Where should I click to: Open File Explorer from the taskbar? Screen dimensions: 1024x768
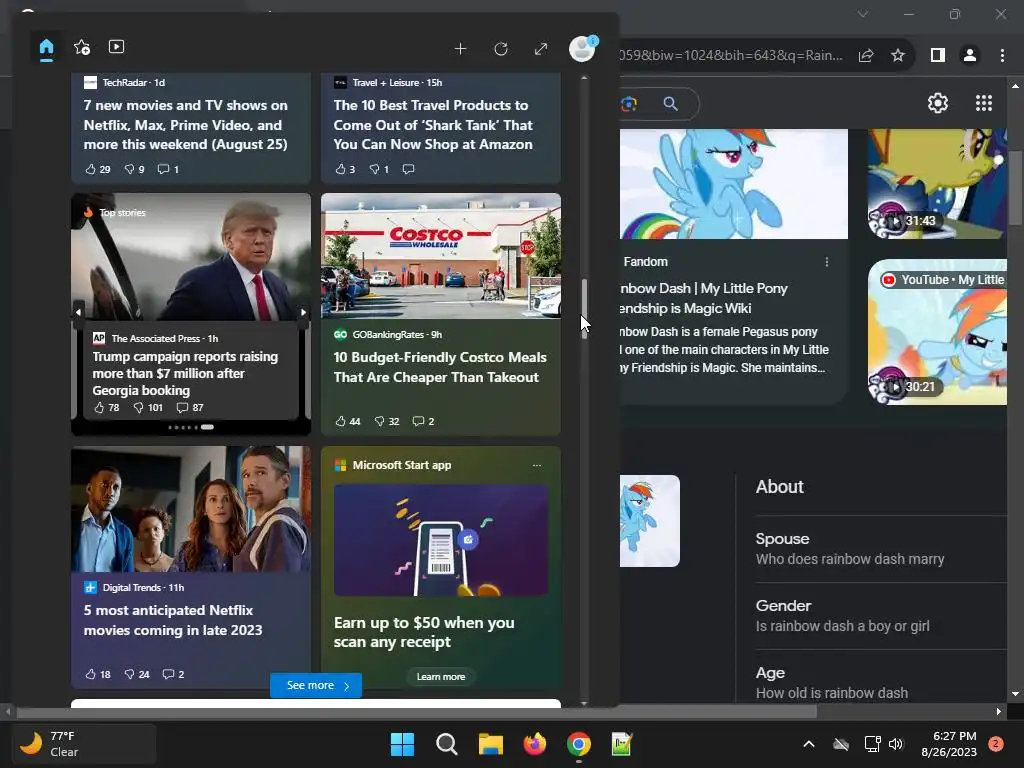490,744
